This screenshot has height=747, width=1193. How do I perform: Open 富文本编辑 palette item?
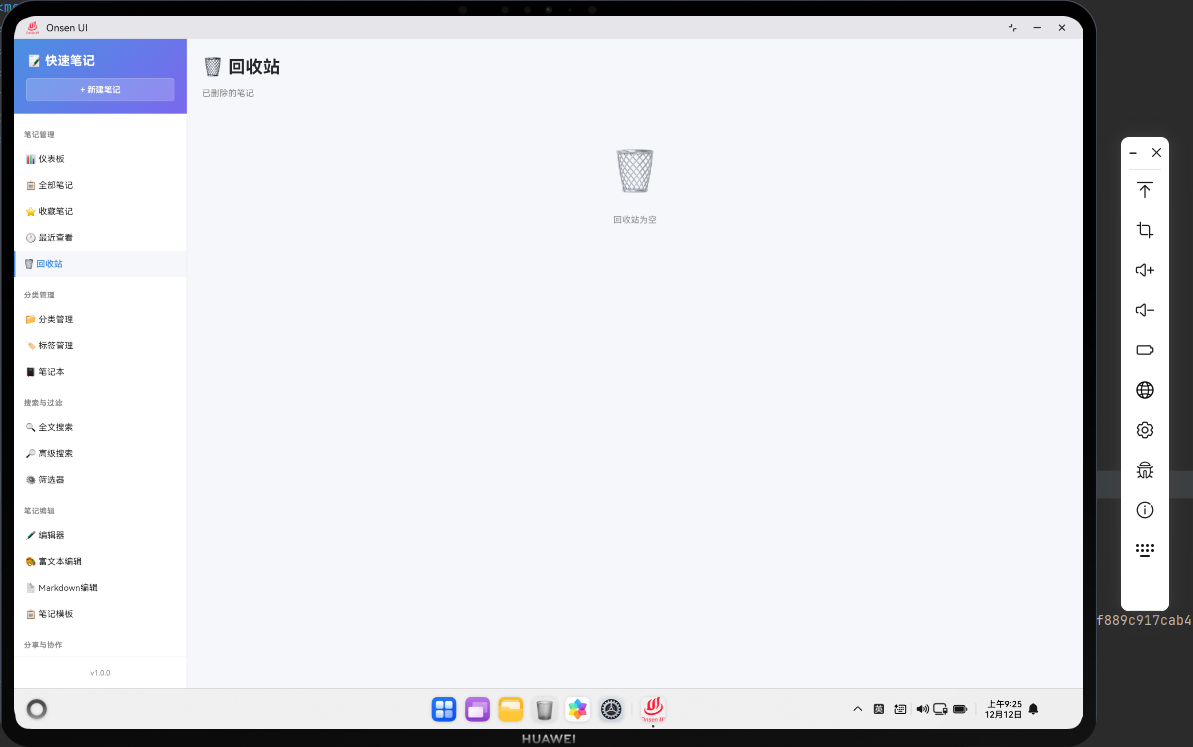click(100, 561)
